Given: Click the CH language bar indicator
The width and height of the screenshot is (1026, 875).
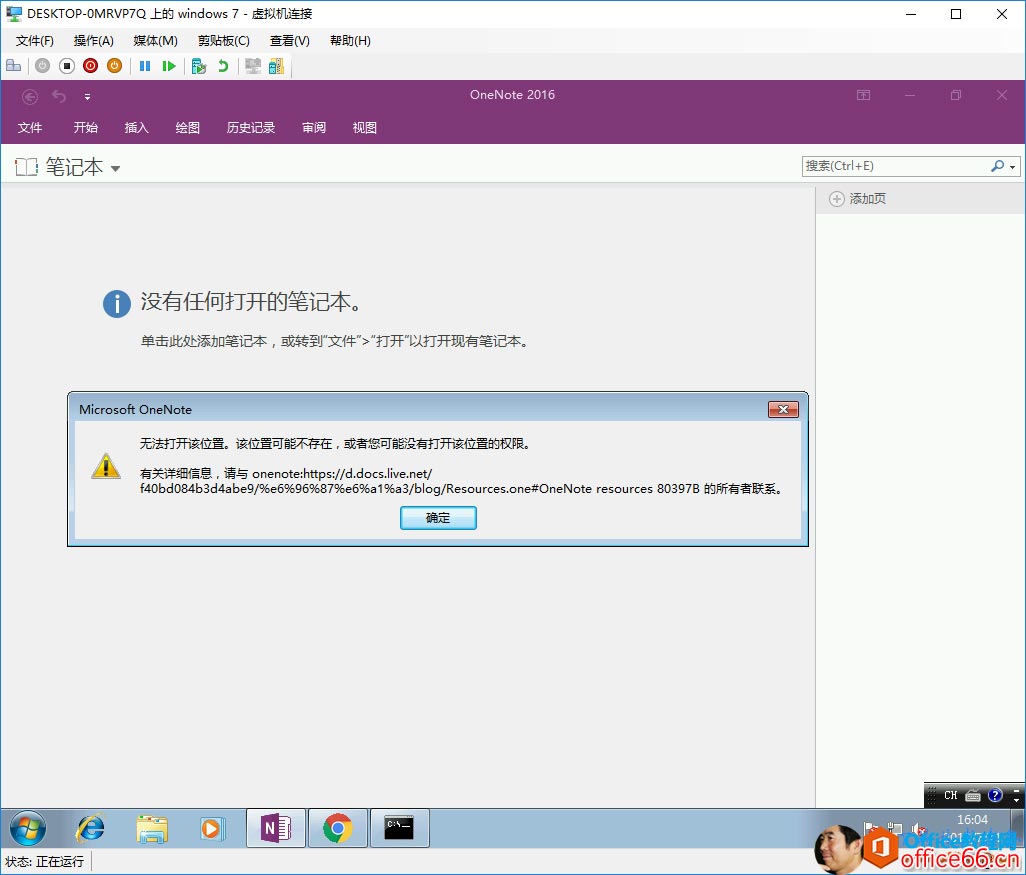Looking at the screenshot, I should coord(951,795).
